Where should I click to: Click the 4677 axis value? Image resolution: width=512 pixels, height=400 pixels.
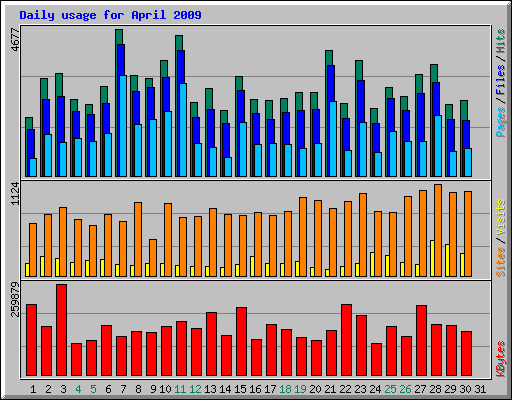15,40
